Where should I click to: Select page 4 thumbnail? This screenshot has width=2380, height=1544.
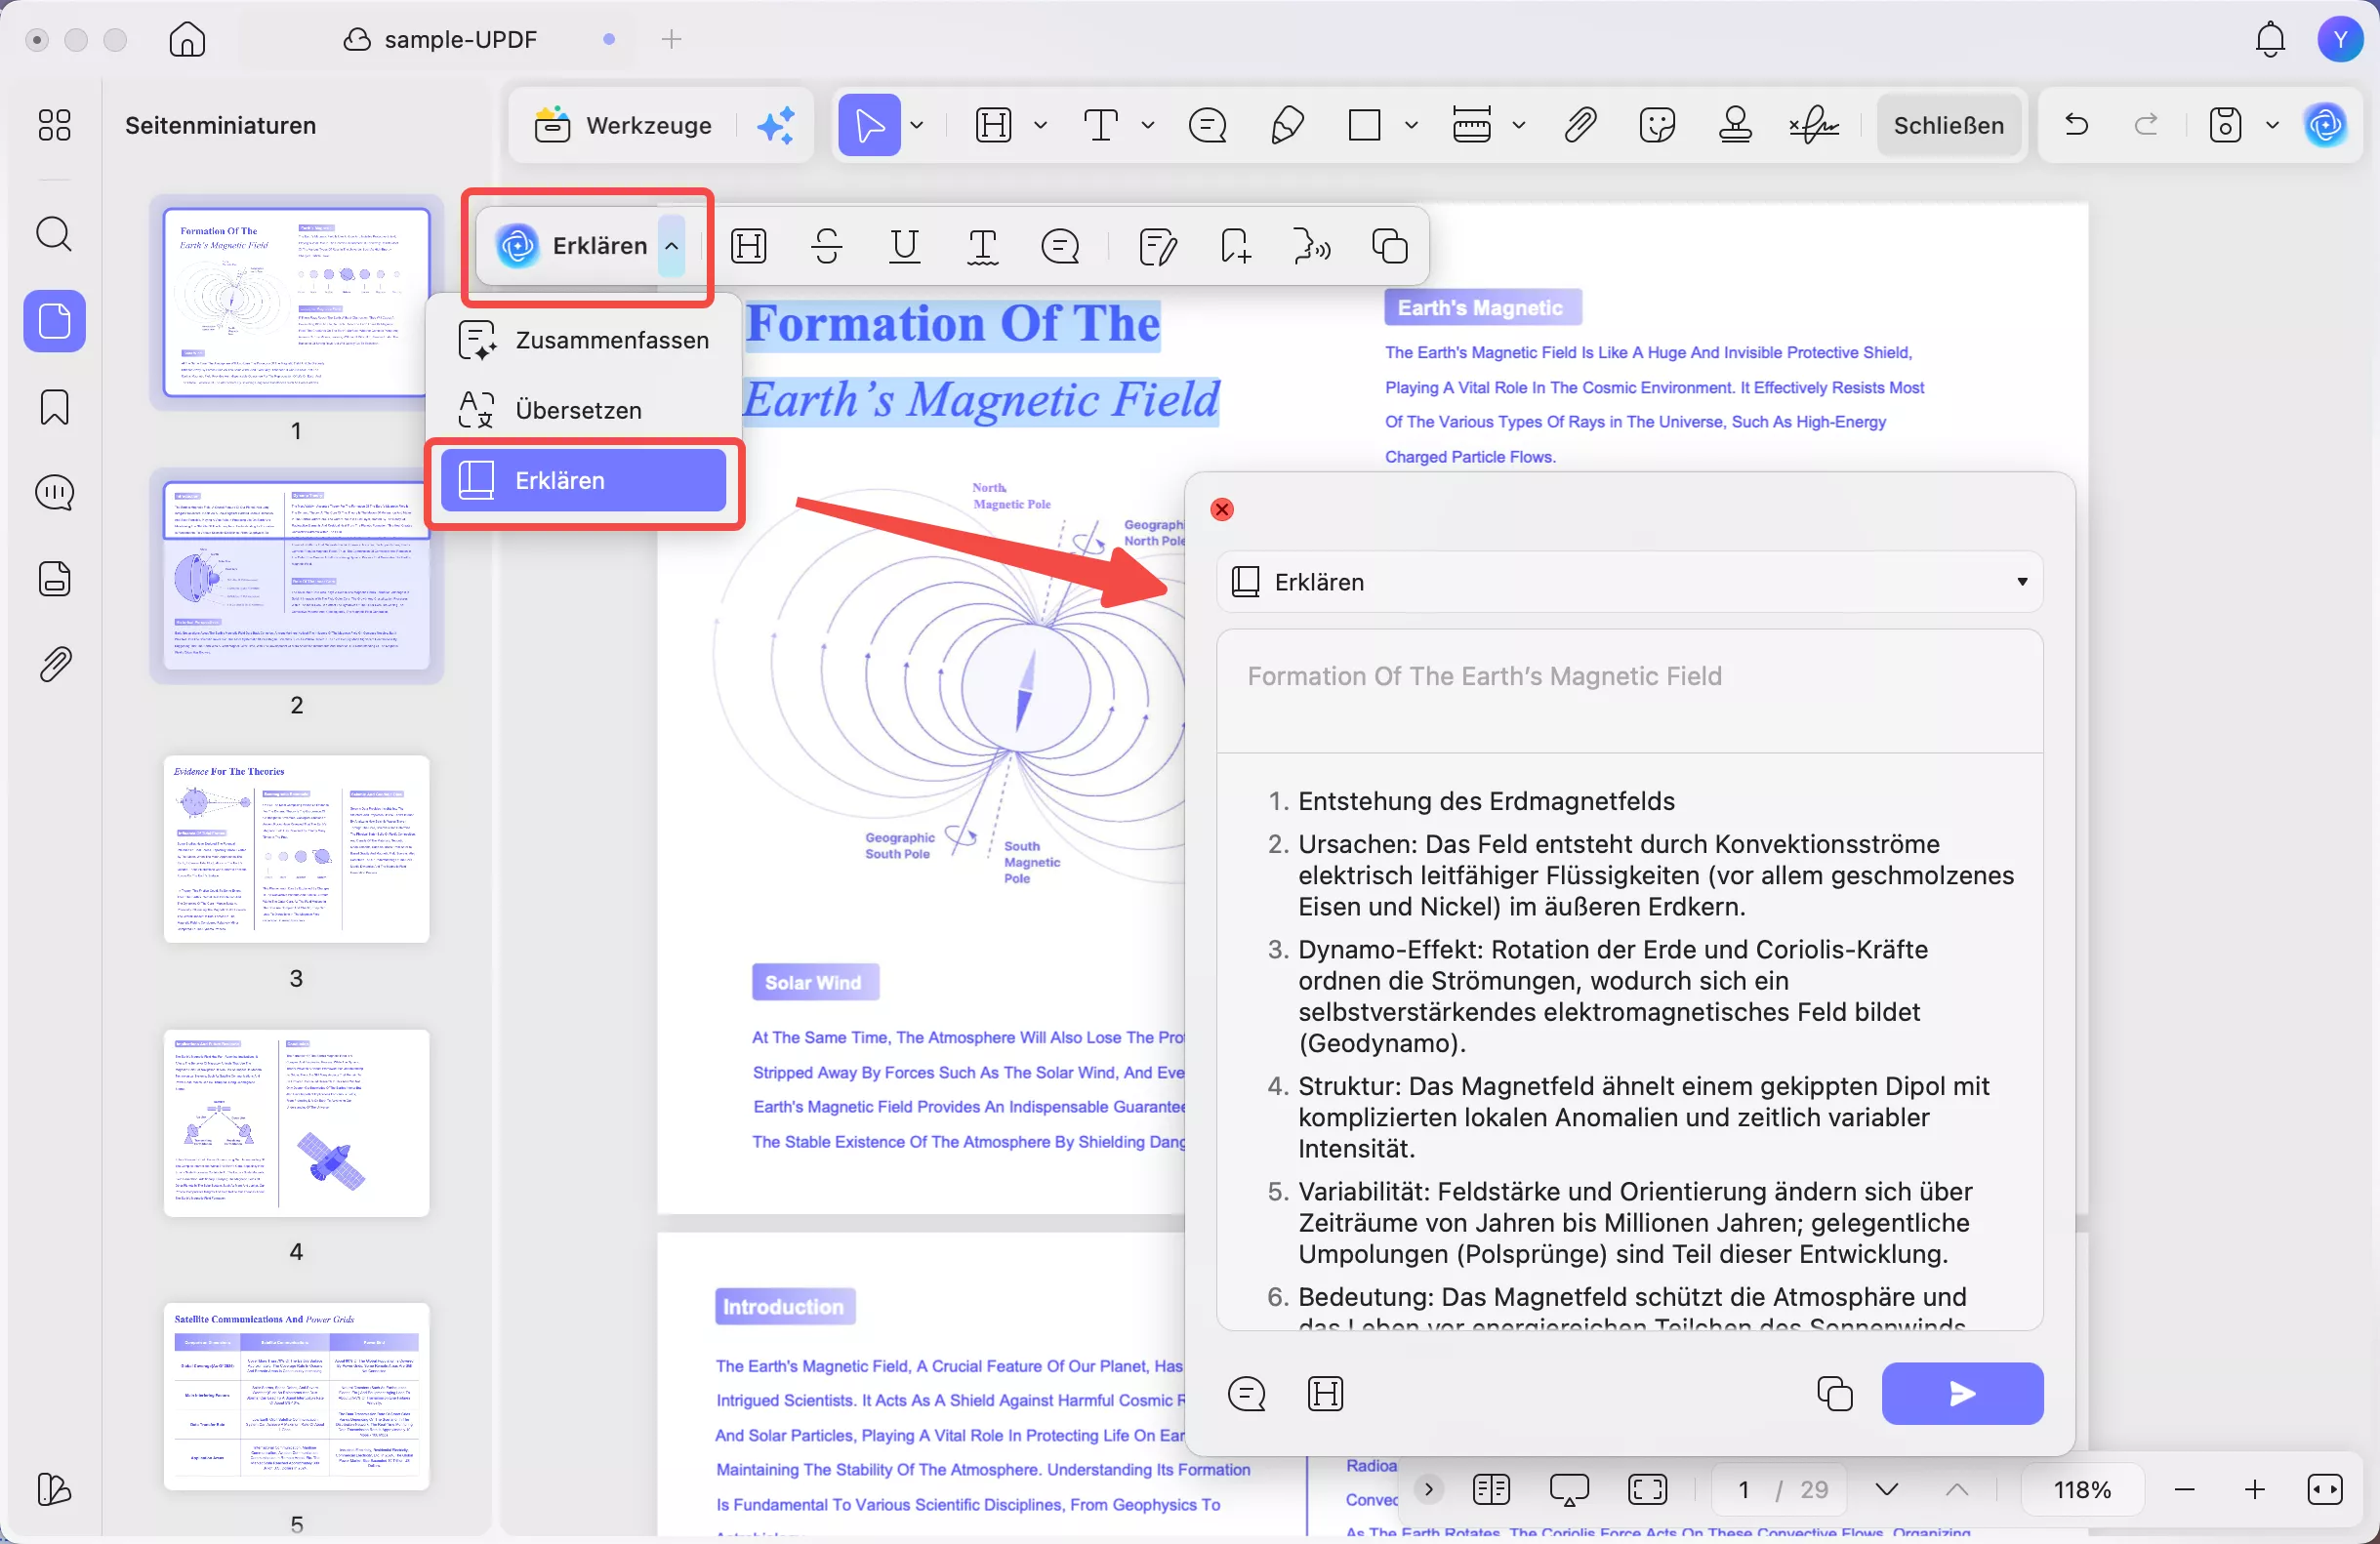[296, 1123]
